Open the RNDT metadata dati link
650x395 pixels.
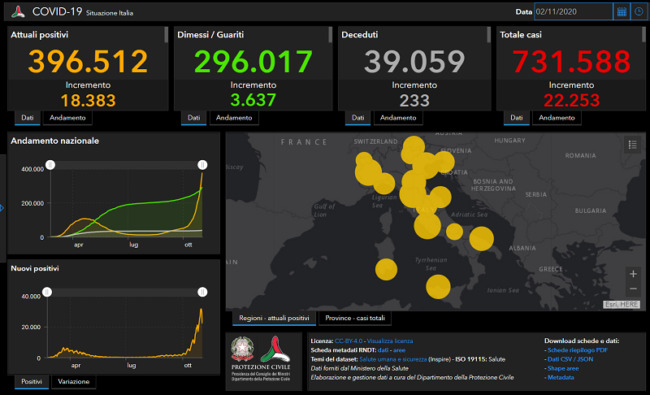pyautogui.click(x=383, y=350)
